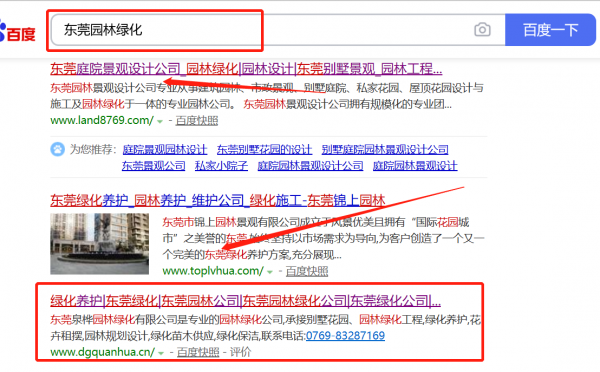Click the 评价 link

pyautogui.click(x=240, y=352)
